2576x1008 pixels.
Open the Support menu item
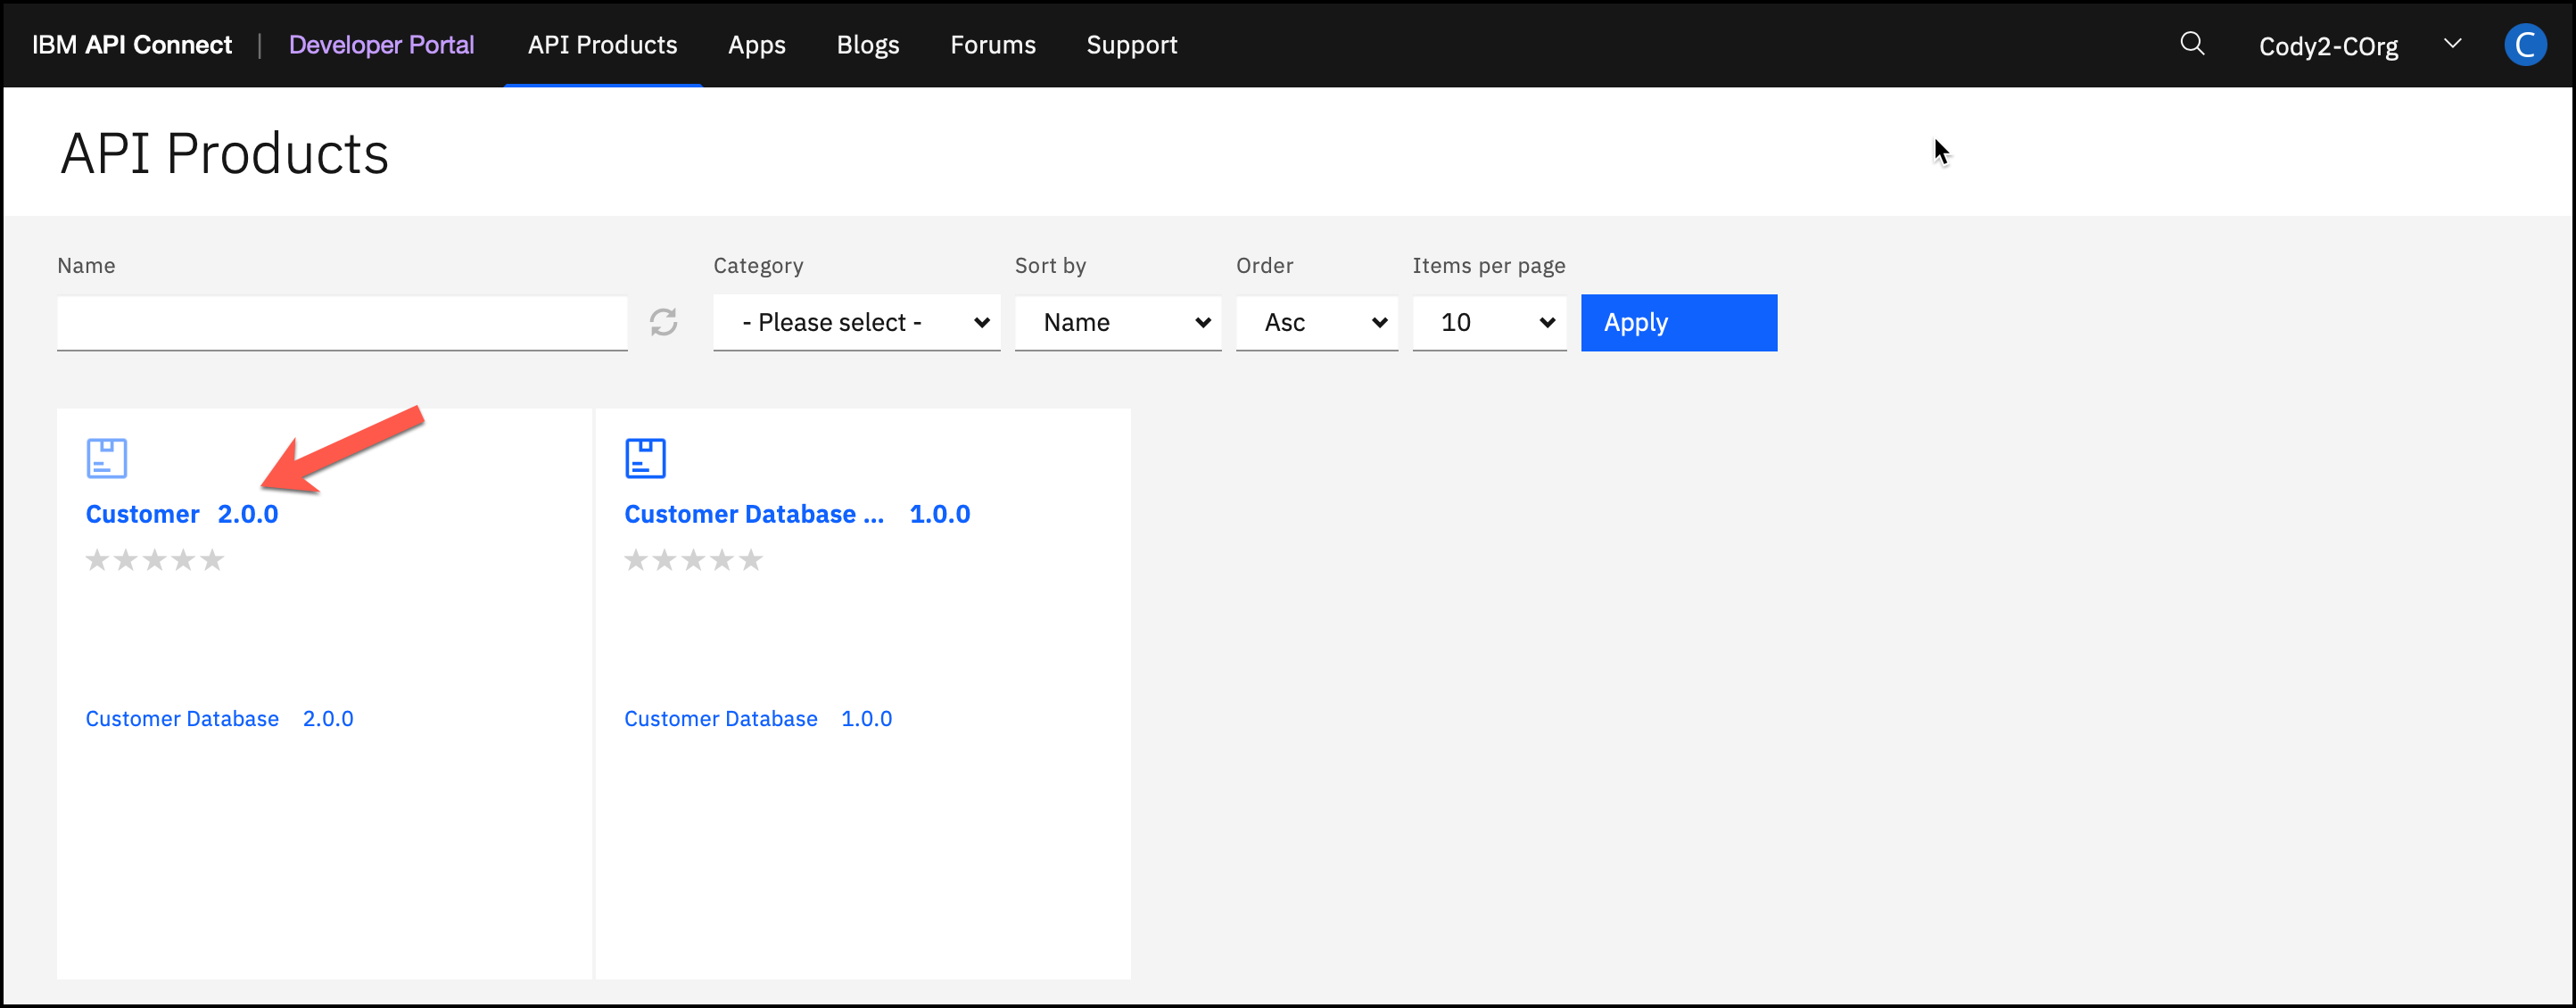[x=1131, y=45]
